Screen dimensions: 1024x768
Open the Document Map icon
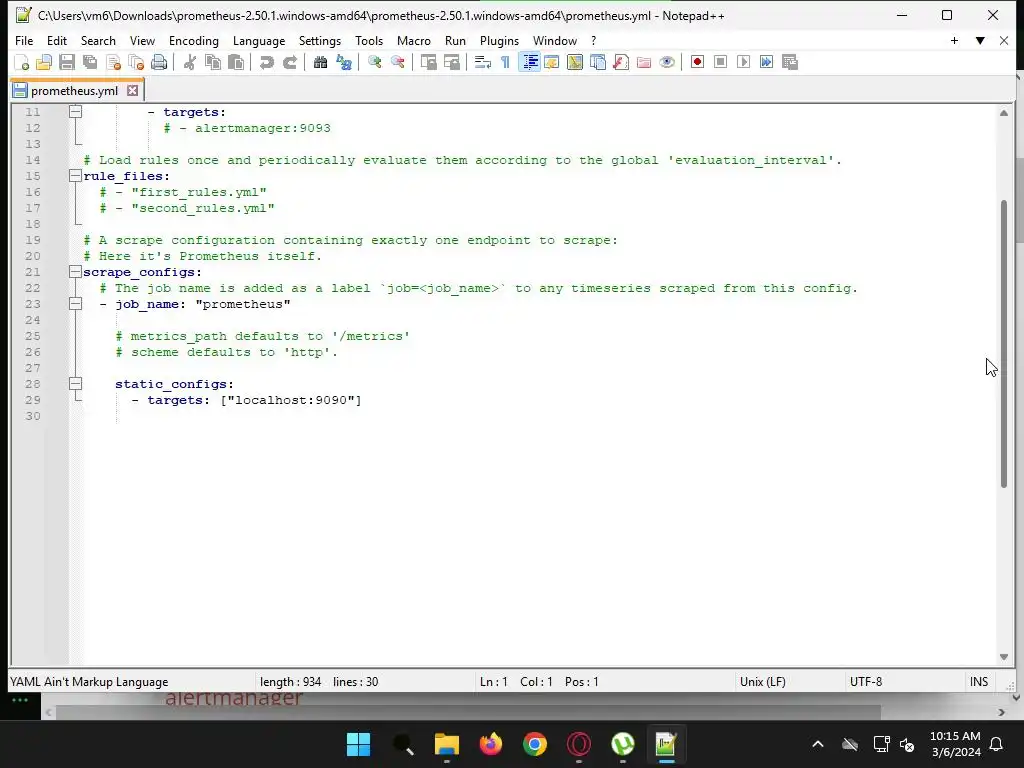575,62
